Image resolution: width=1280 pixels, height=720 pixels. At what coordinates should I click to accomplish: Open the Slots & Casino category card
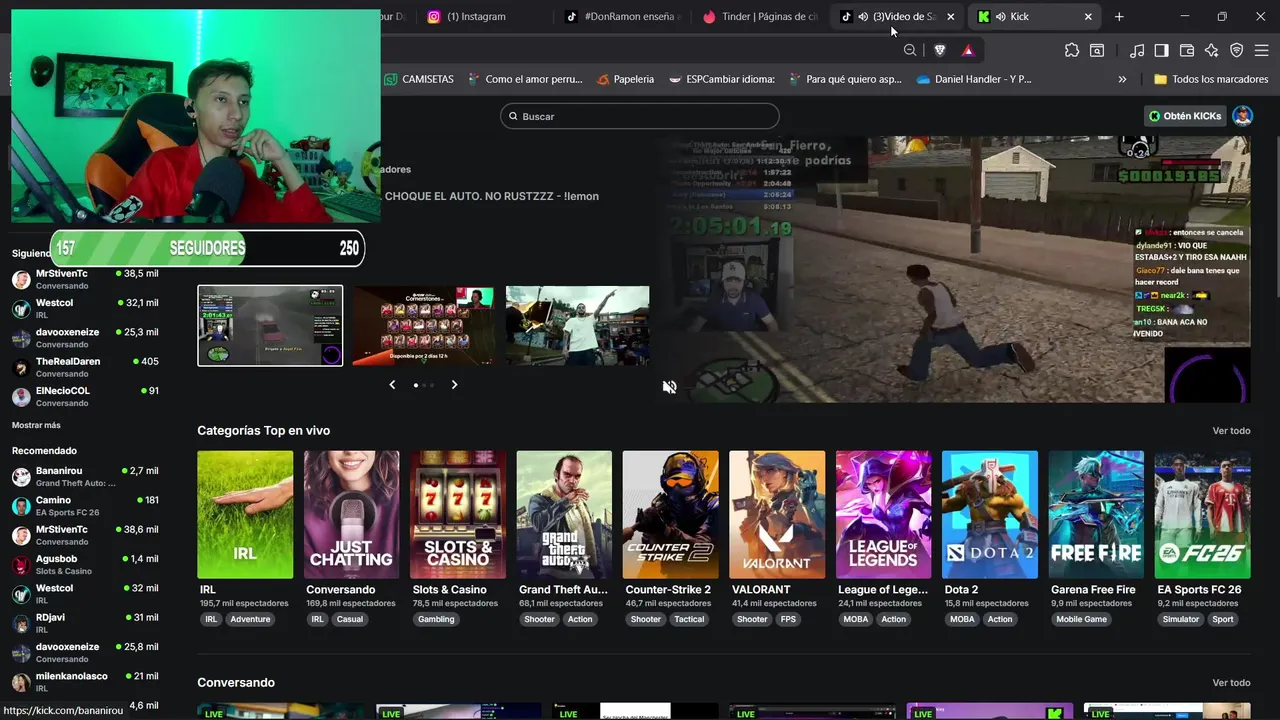458,514
